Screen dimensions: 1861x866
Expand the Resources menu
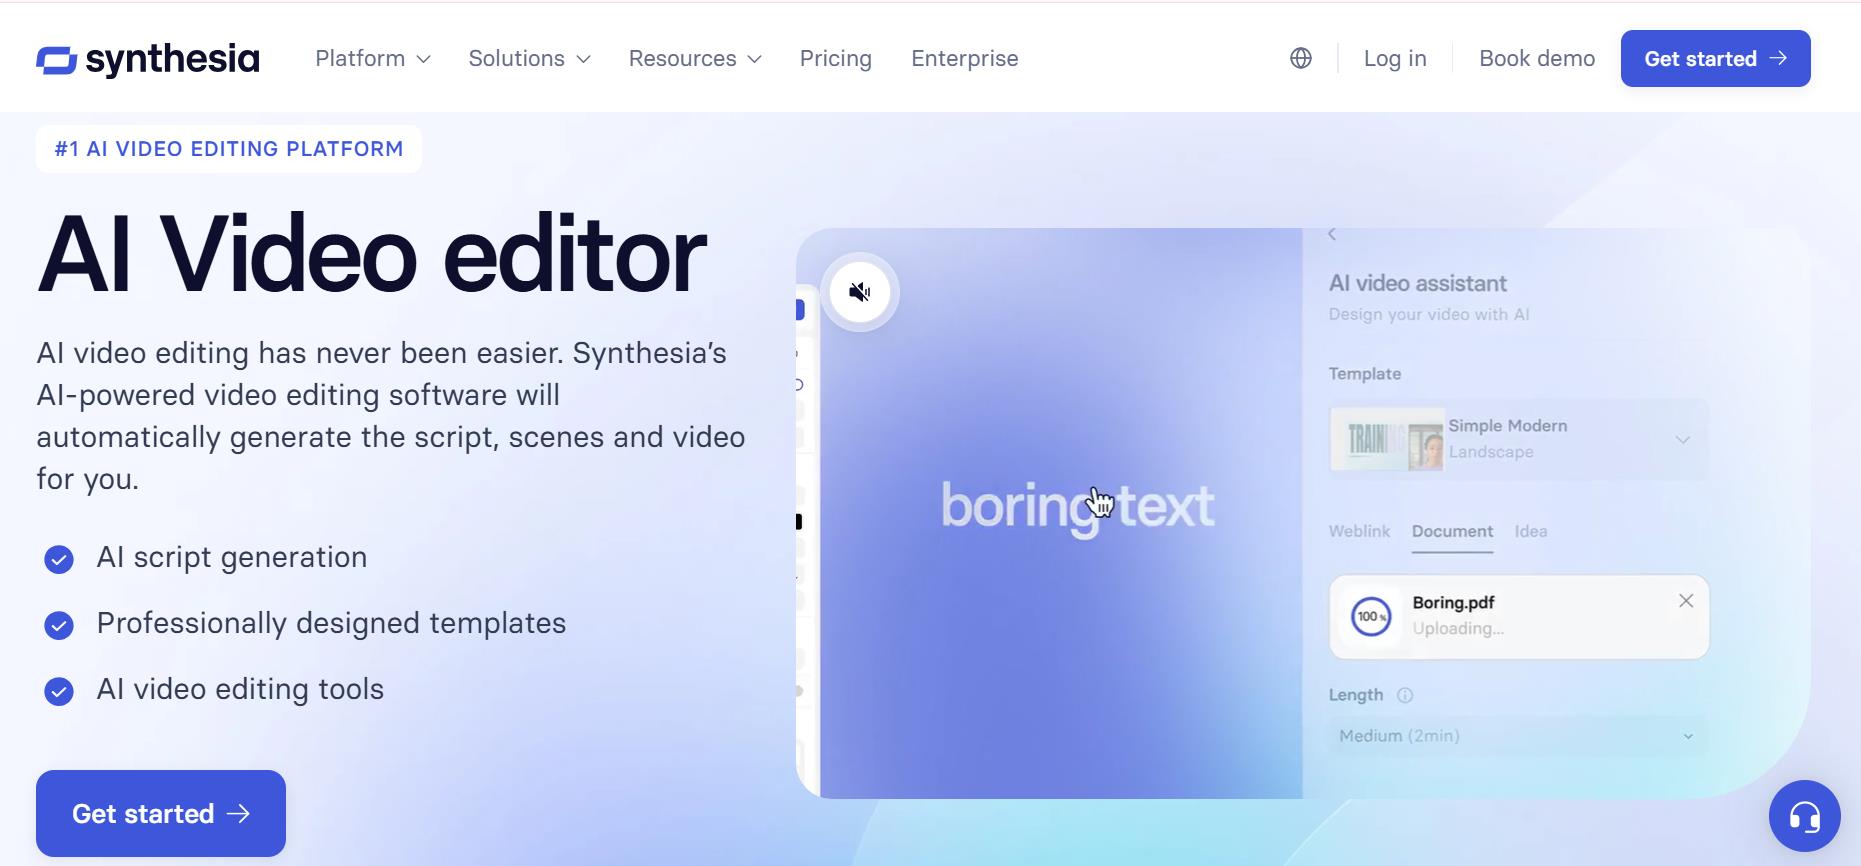(x=694, y=59)
